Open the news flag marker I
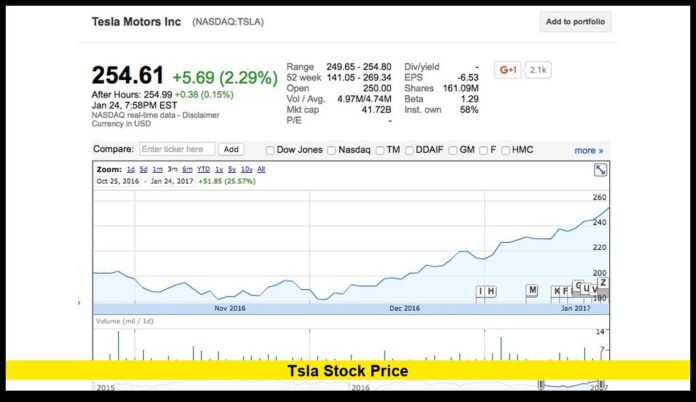The image size is (696, 402). pos(481,291)
